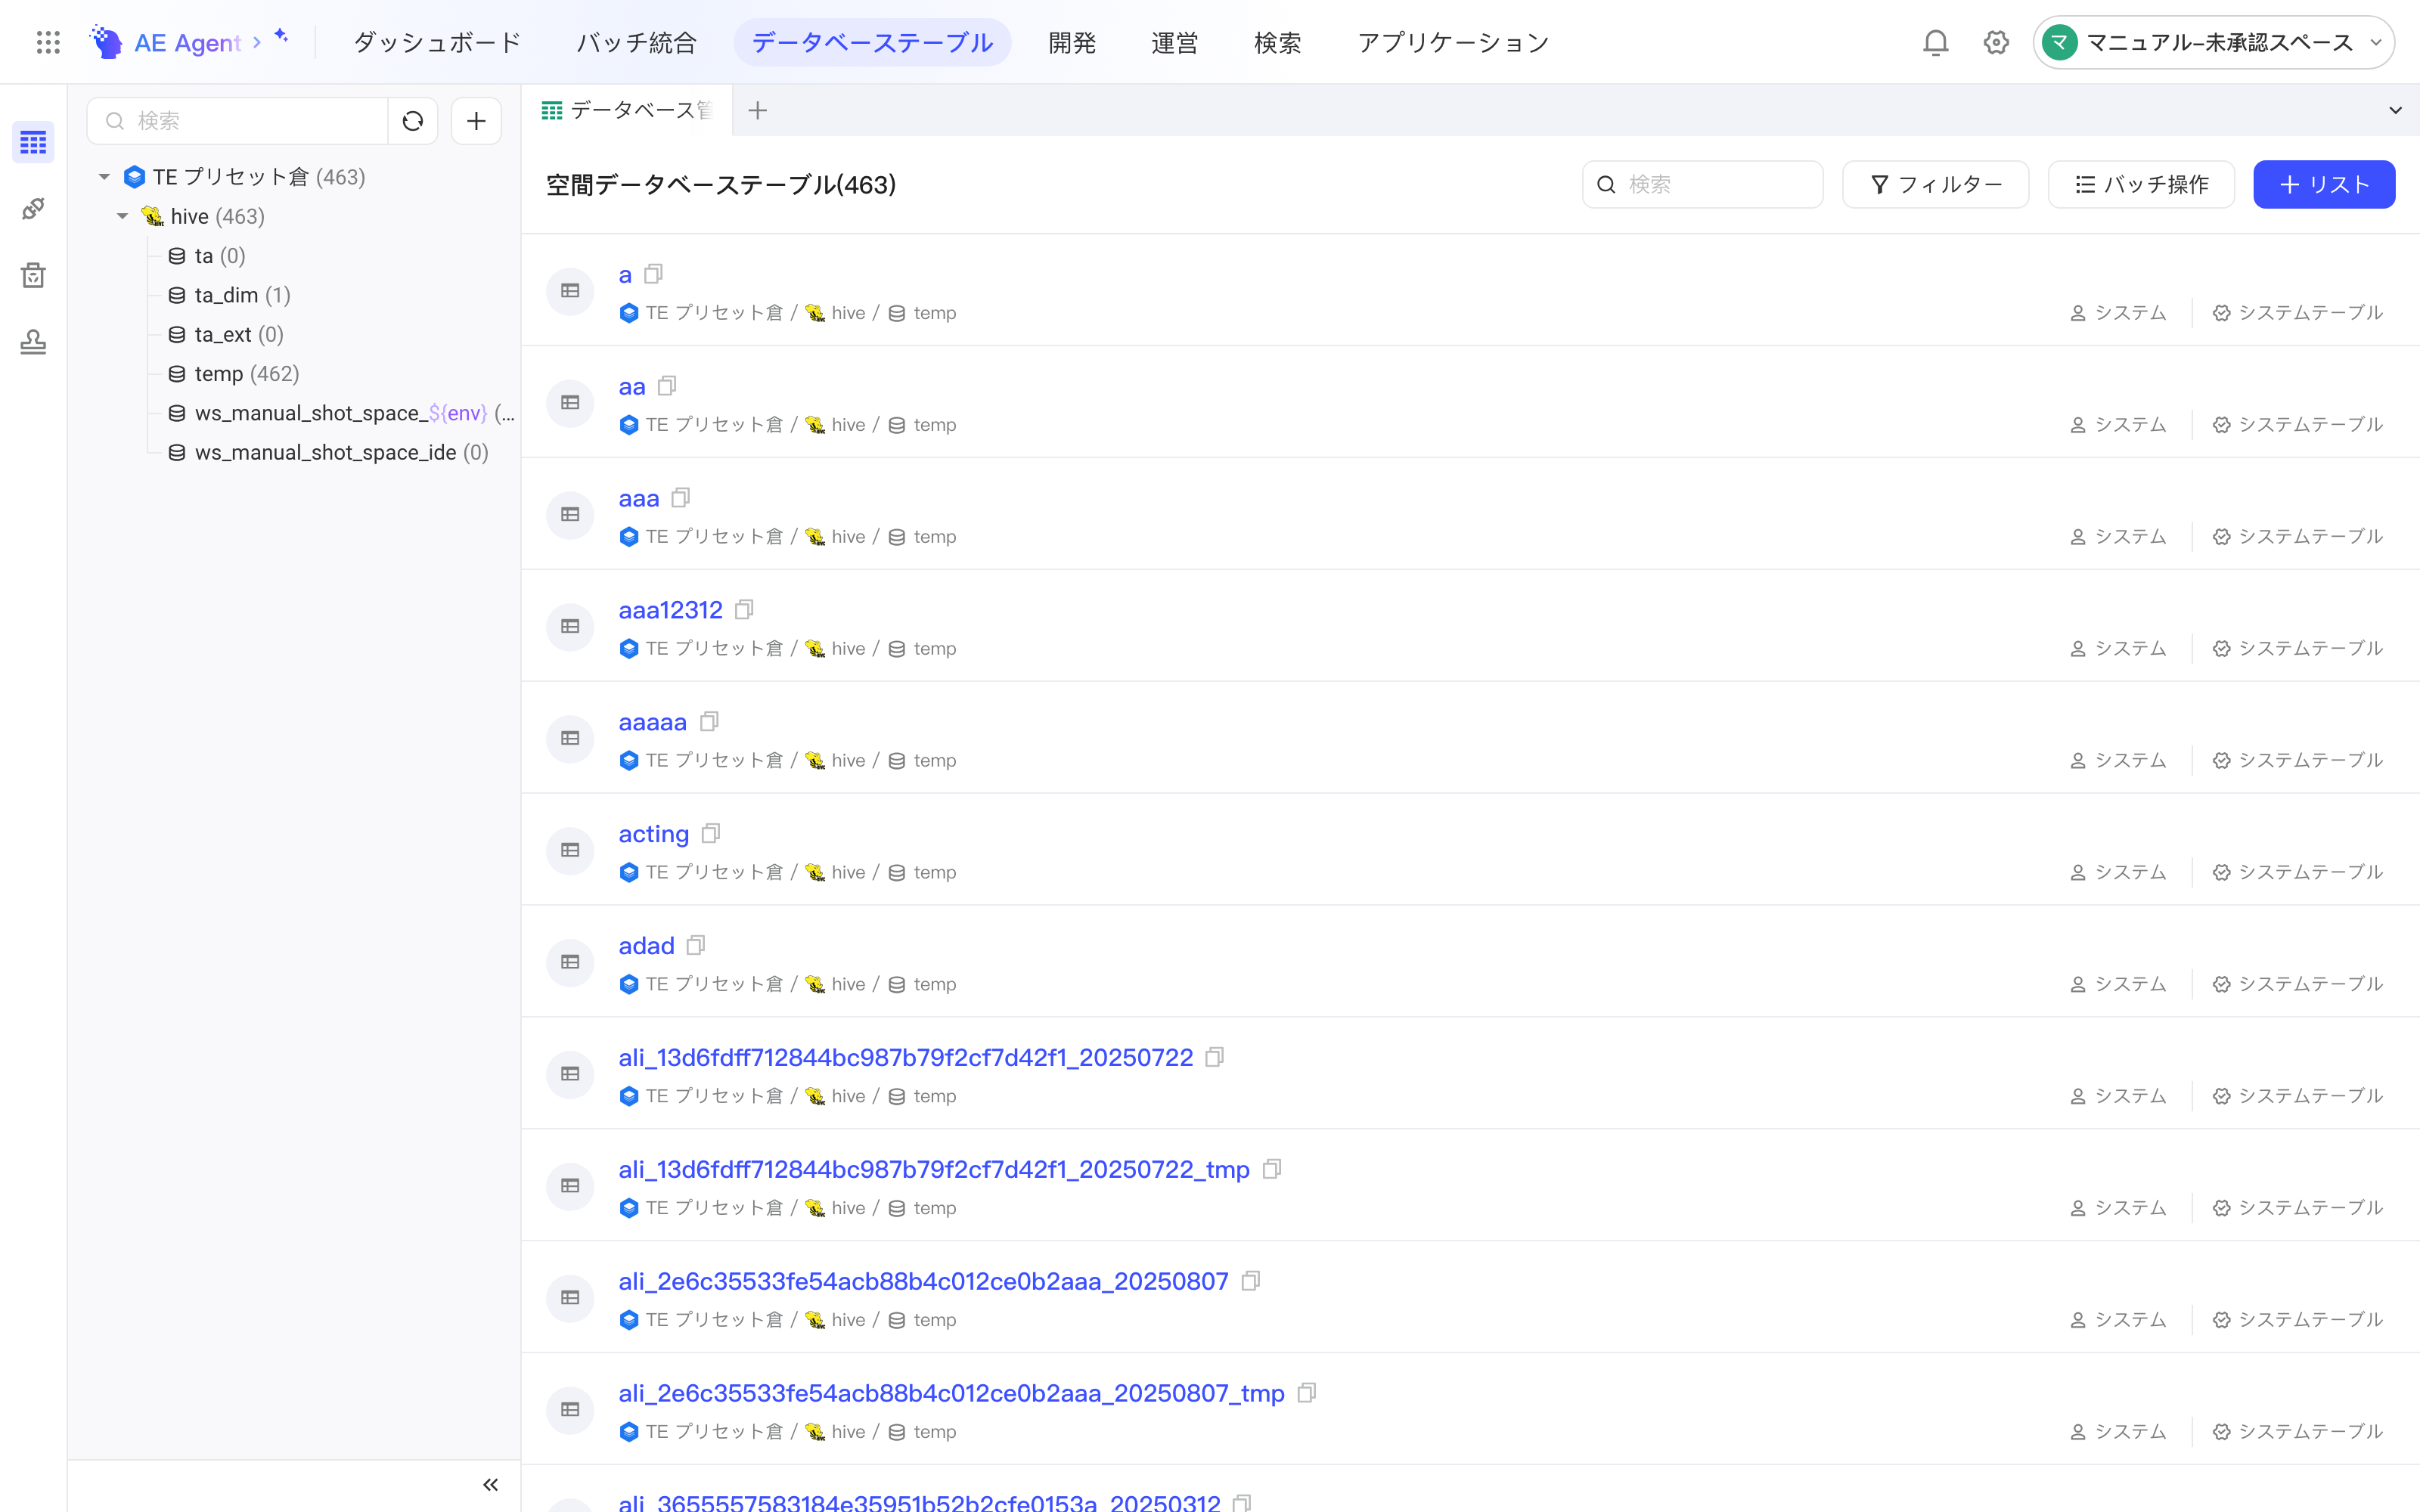Expand the tab list chevron at far right
The height and width of the screenshot is (1512, 2420).
[x=2395, y=110]
